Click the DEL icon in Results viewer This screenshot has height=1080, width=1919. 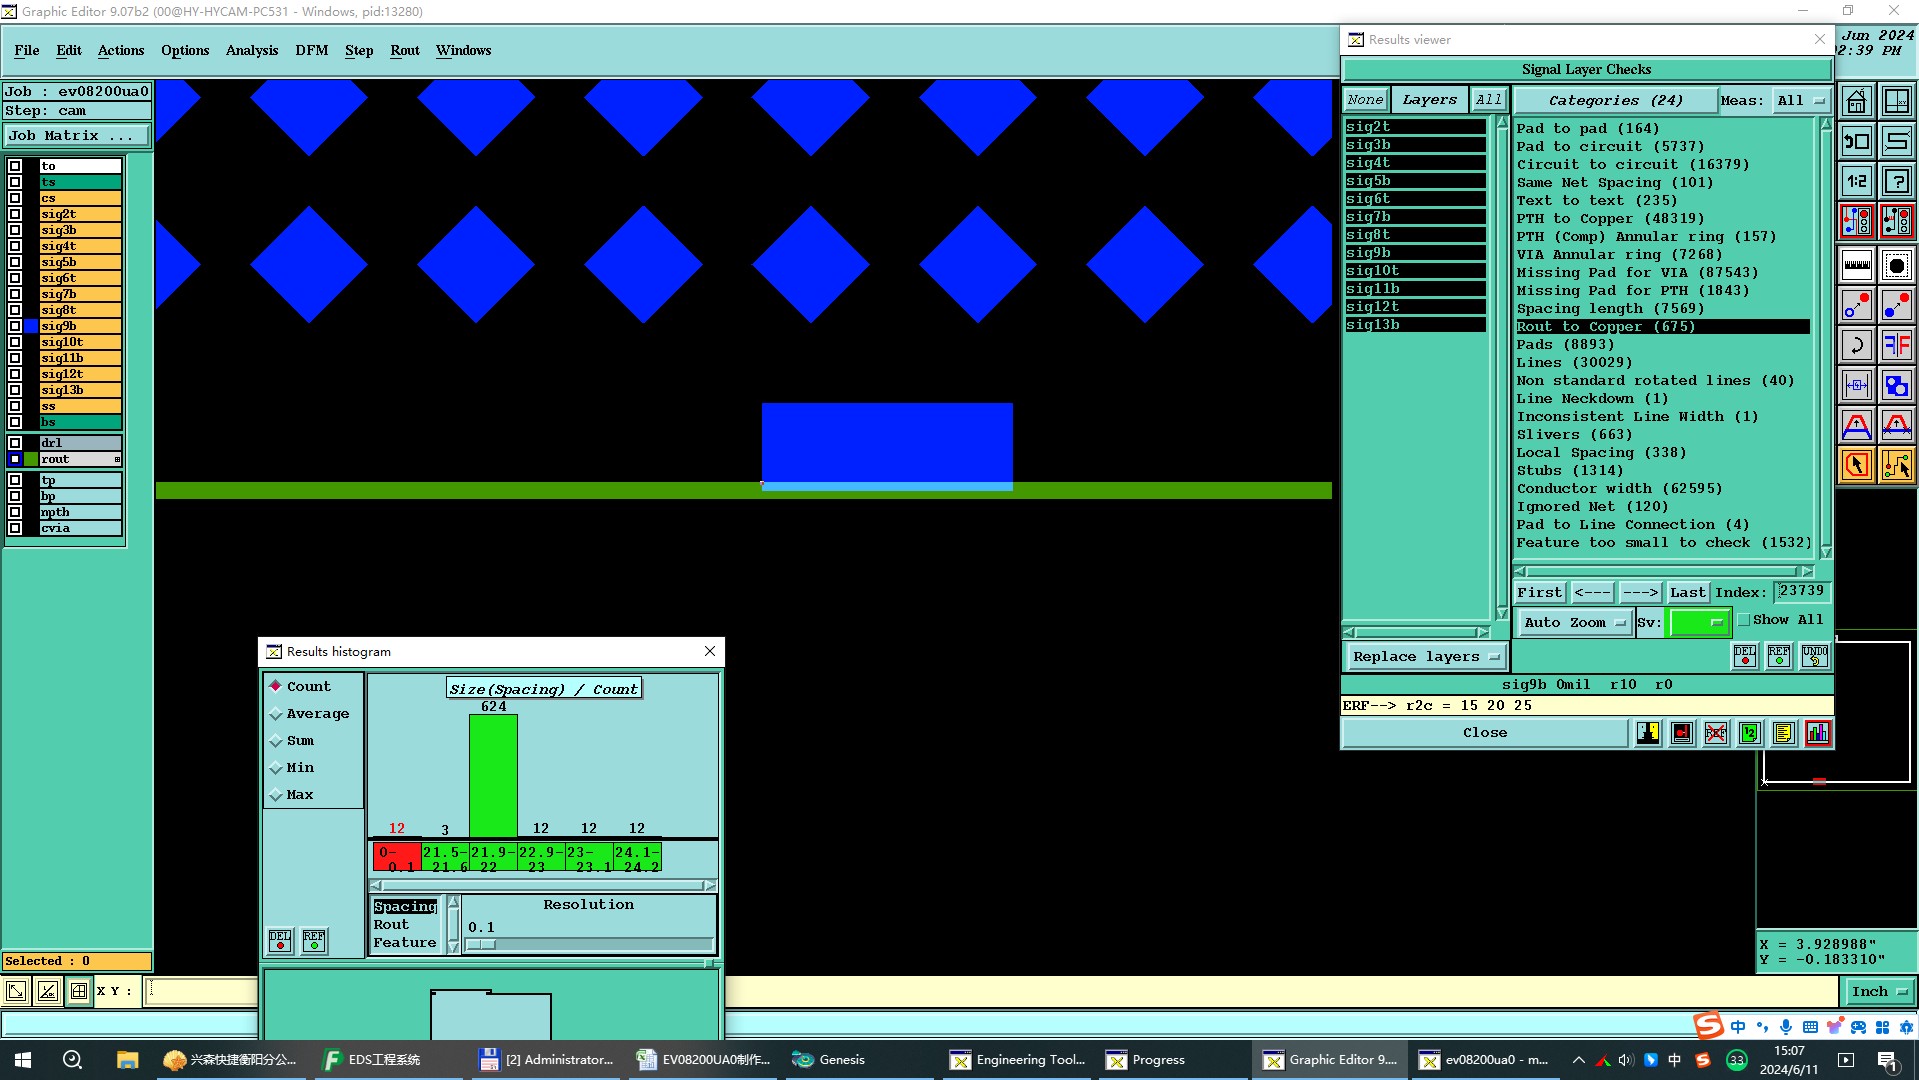pos(1745,656)
